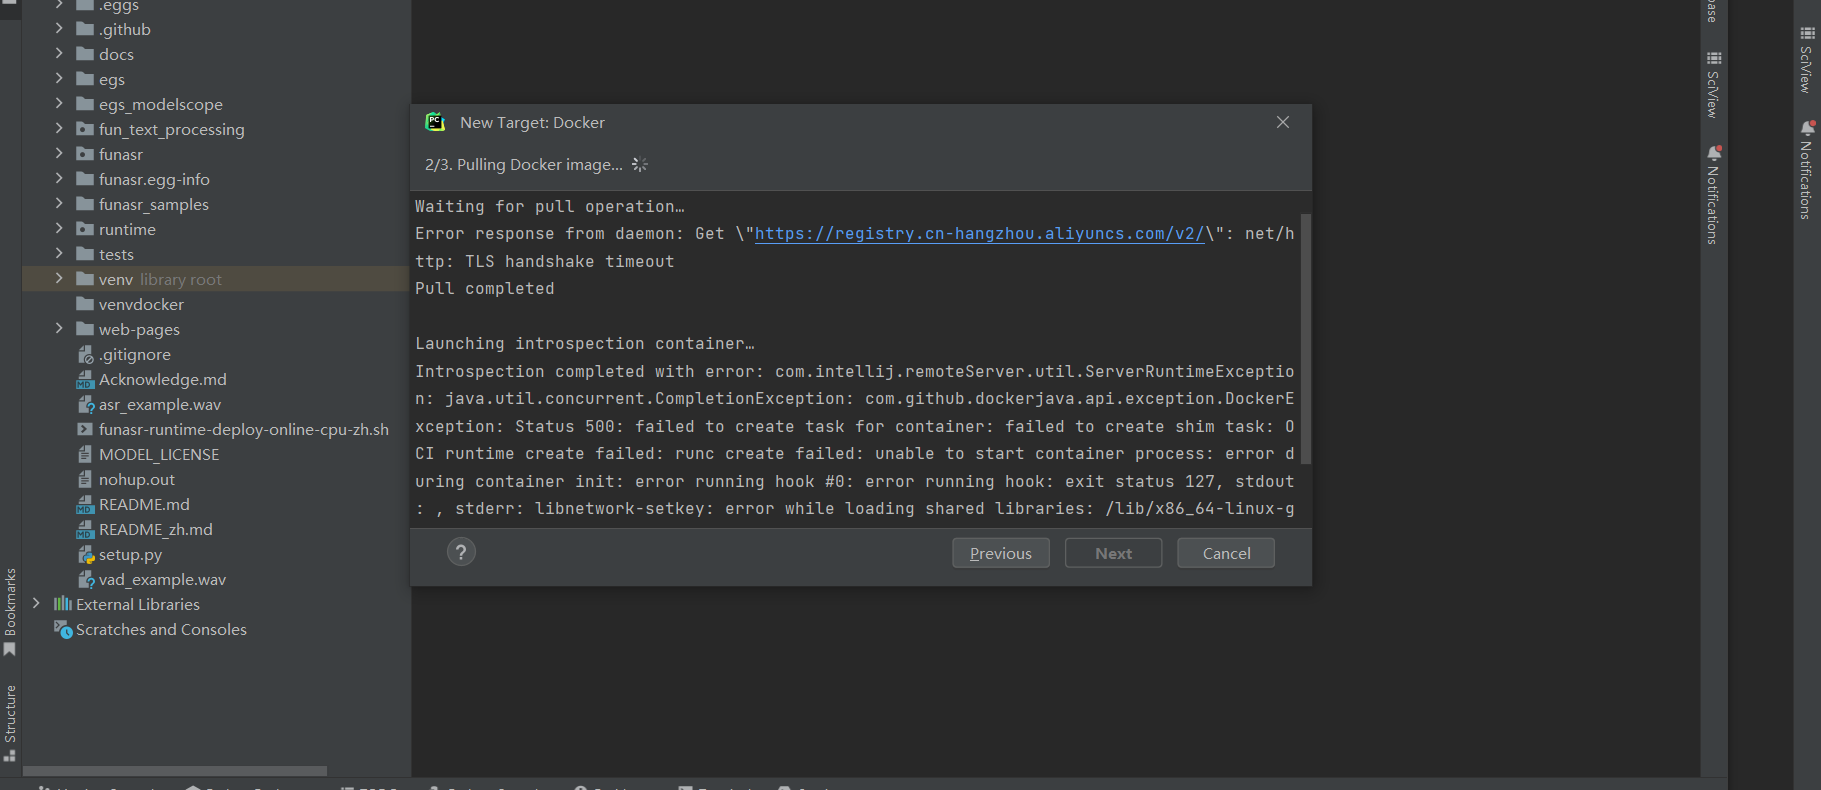
Task: Click 'Waiting for pull operation…' log line
Action: [550, 207]
